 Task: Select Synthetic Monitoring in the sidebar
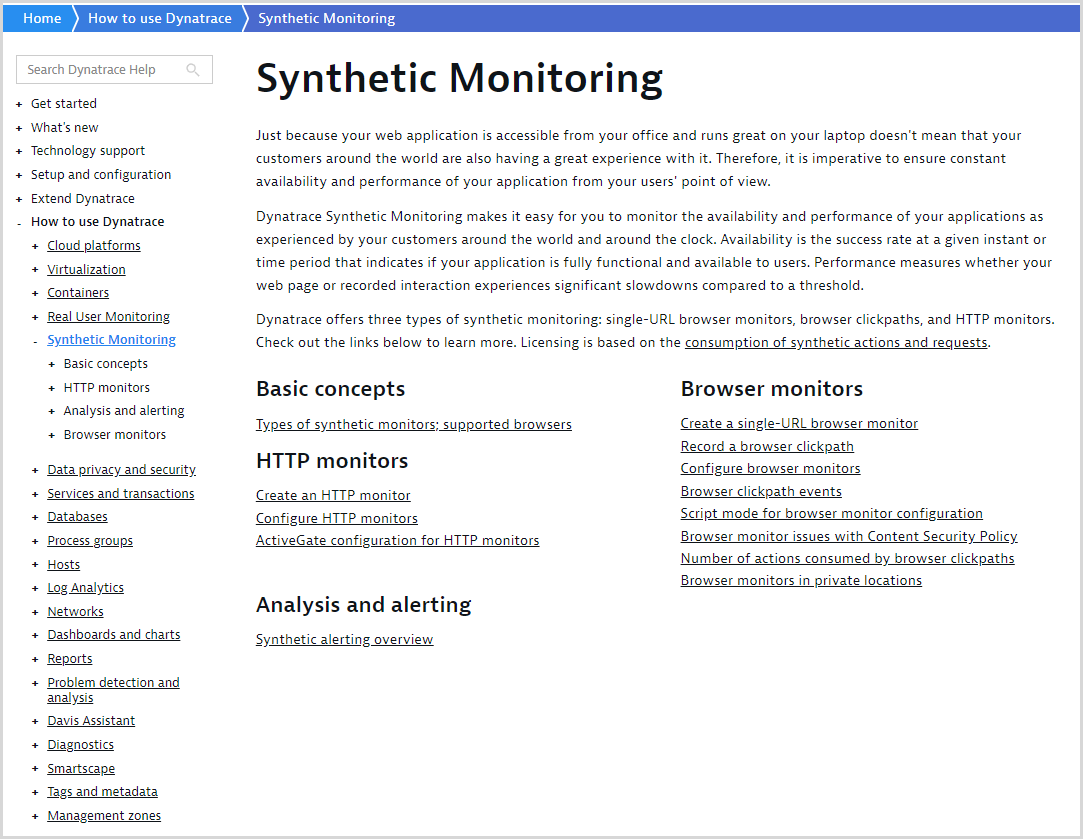111,340
